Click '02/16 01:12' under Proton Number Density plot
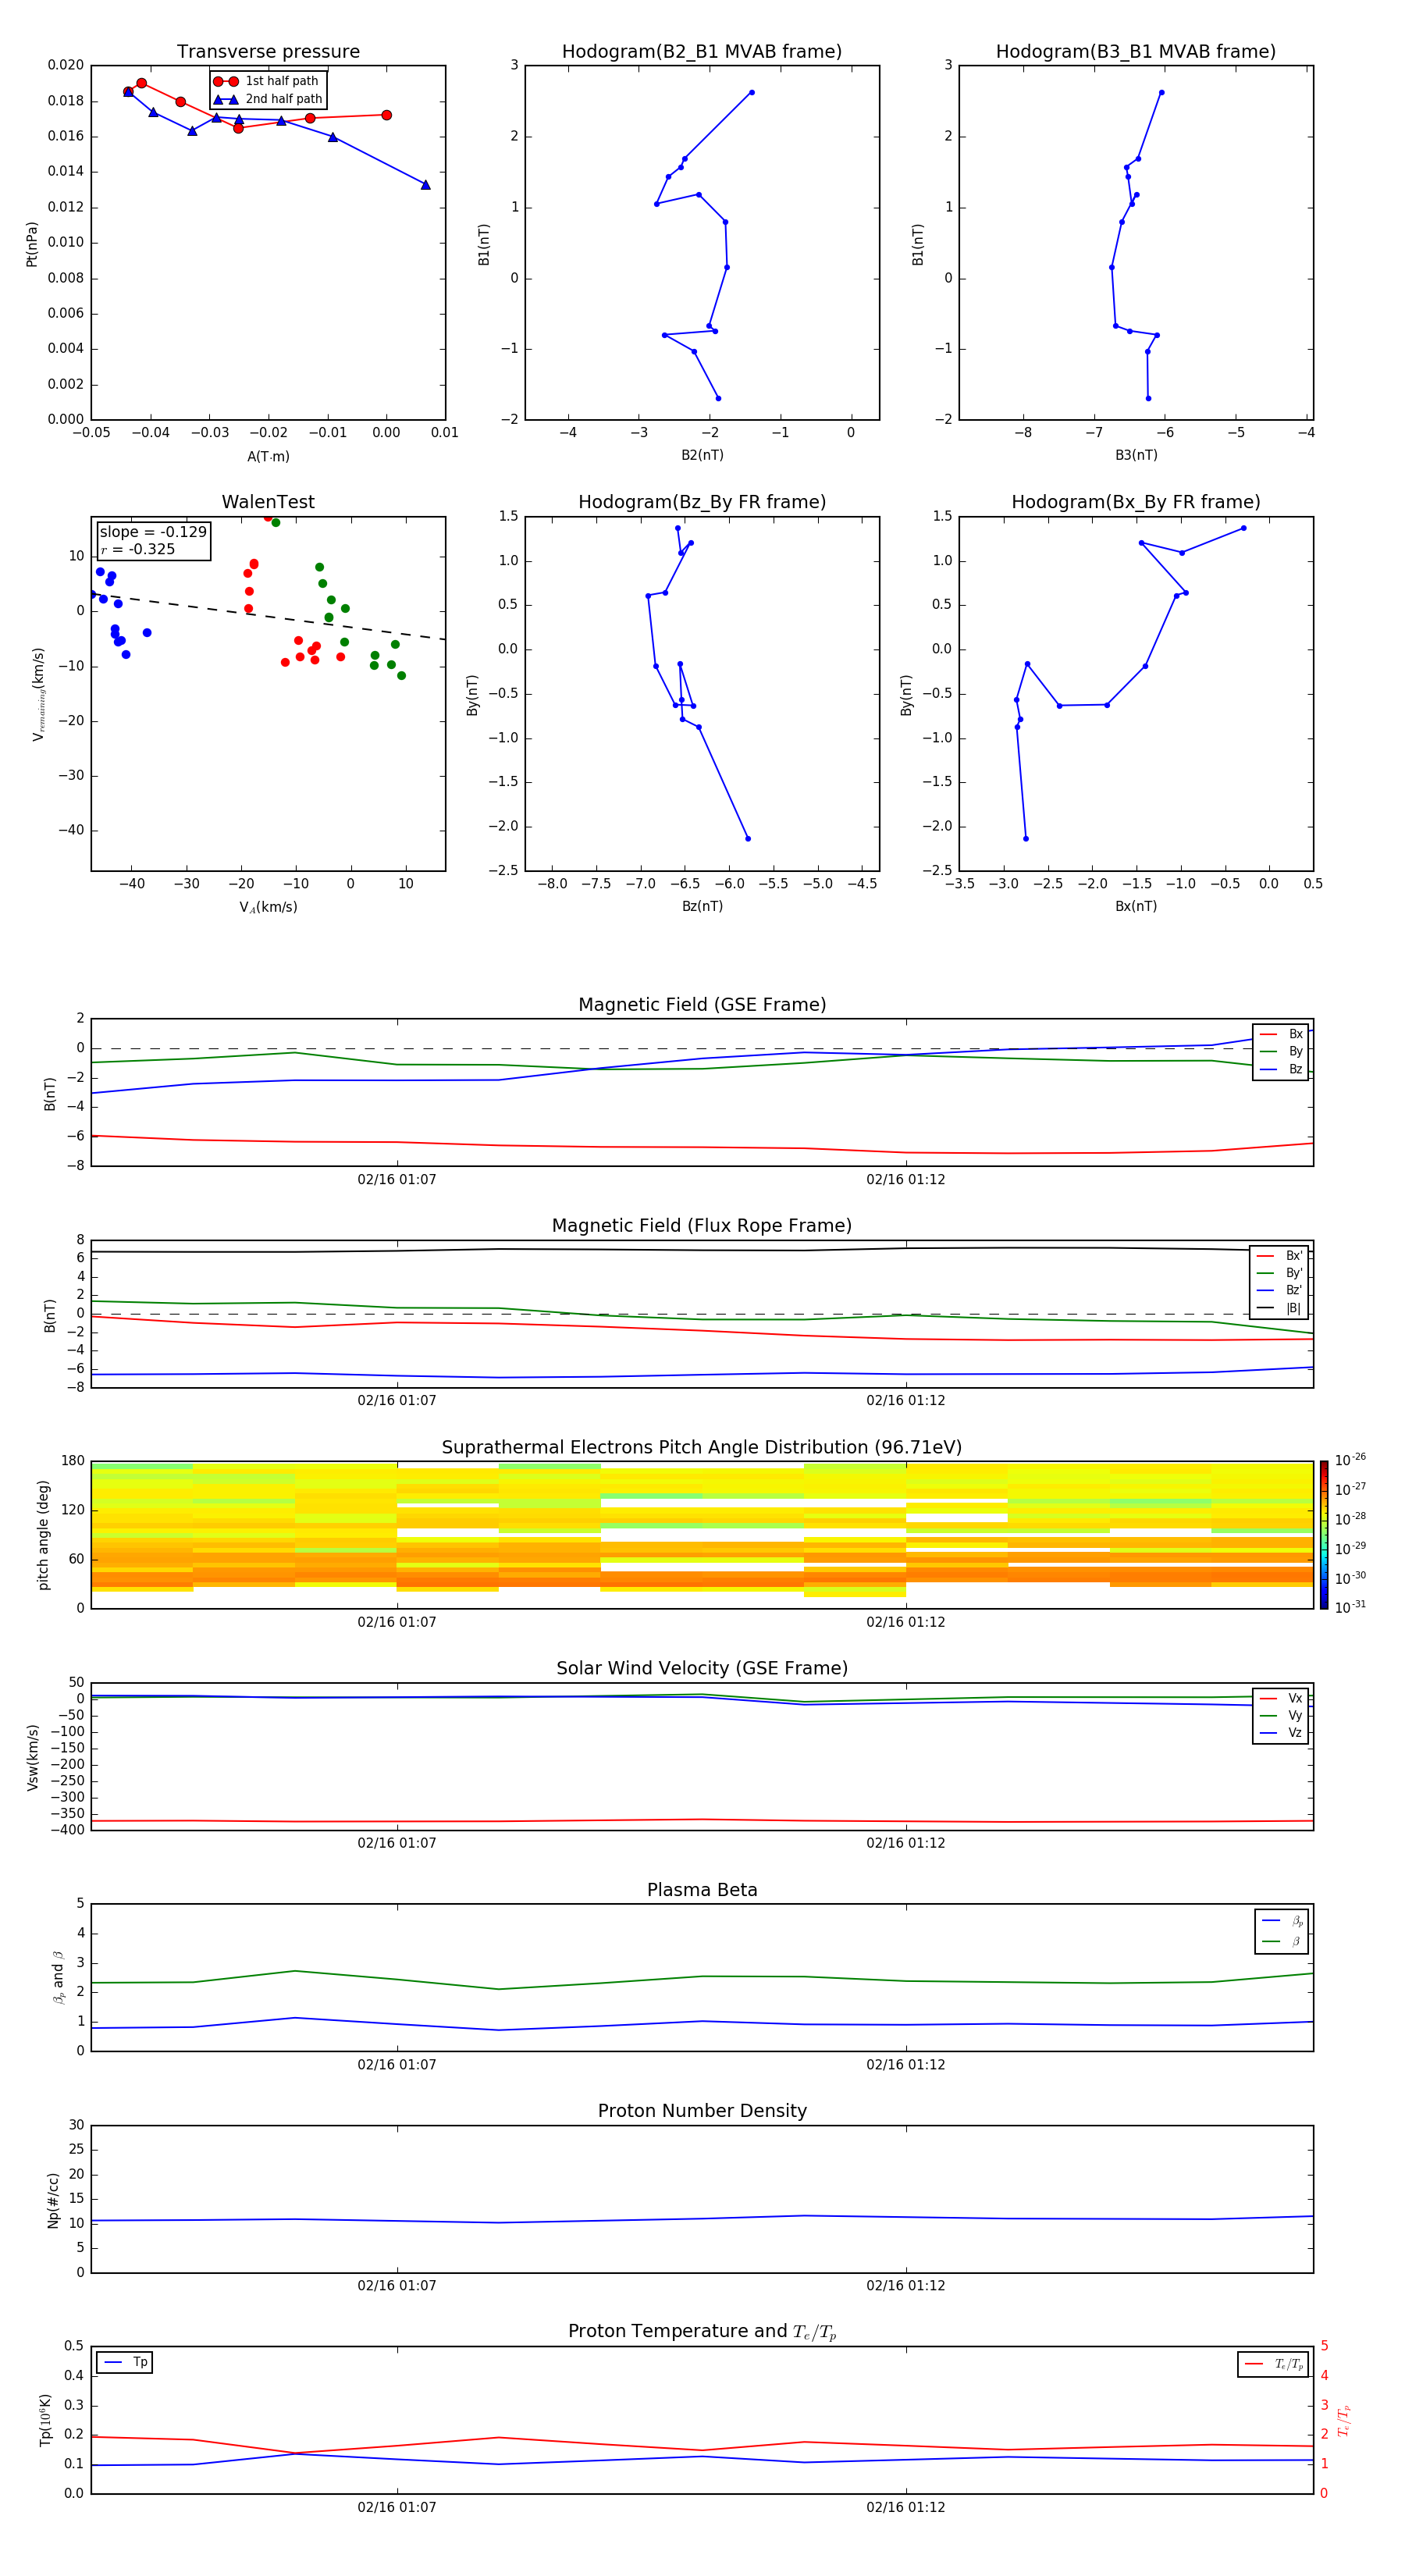 coord(906,2285)
